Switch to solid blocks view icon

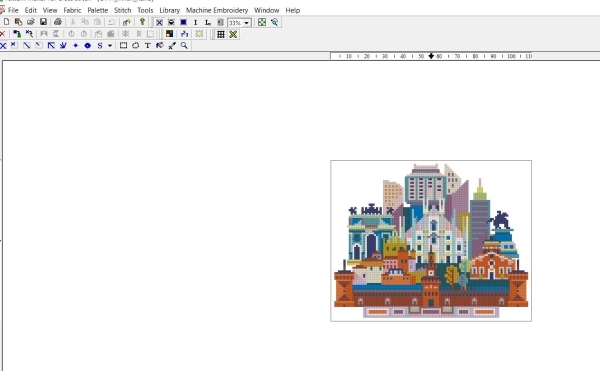pos(184,23)
